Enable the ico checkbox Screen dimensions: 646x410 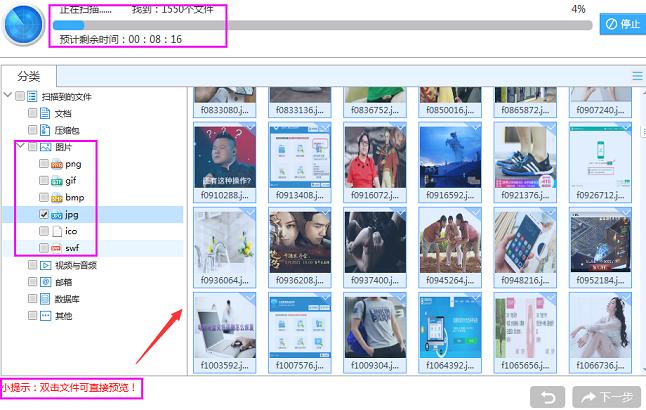pos(44,231)
